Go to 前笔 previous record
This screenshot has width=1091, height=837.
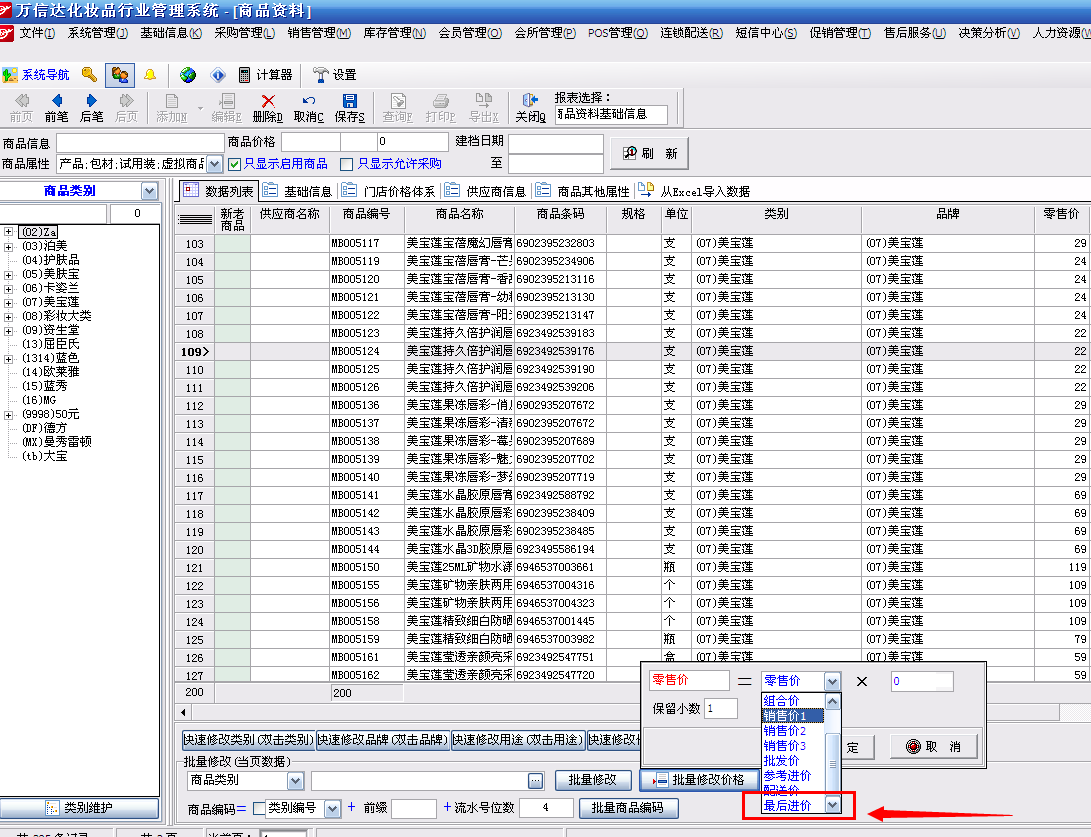pyautogui.click(x=56, y=108)
